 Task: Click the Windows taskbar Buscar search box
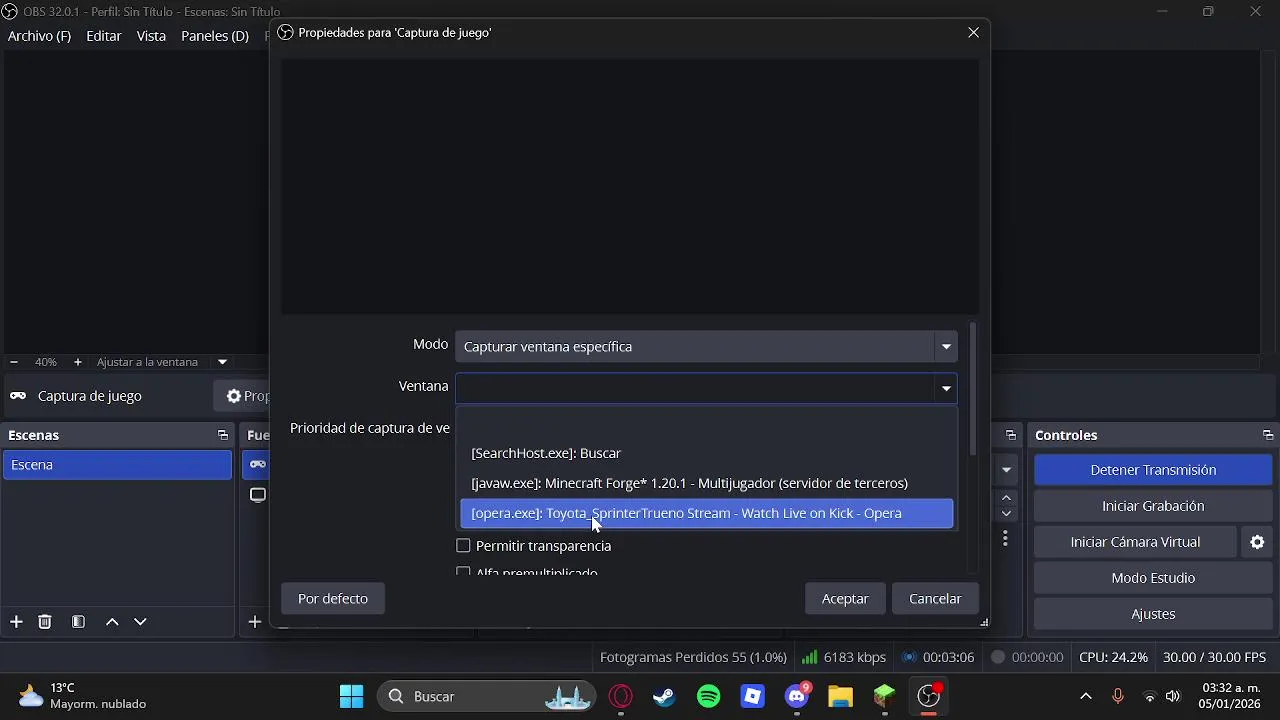pos(486,696)
